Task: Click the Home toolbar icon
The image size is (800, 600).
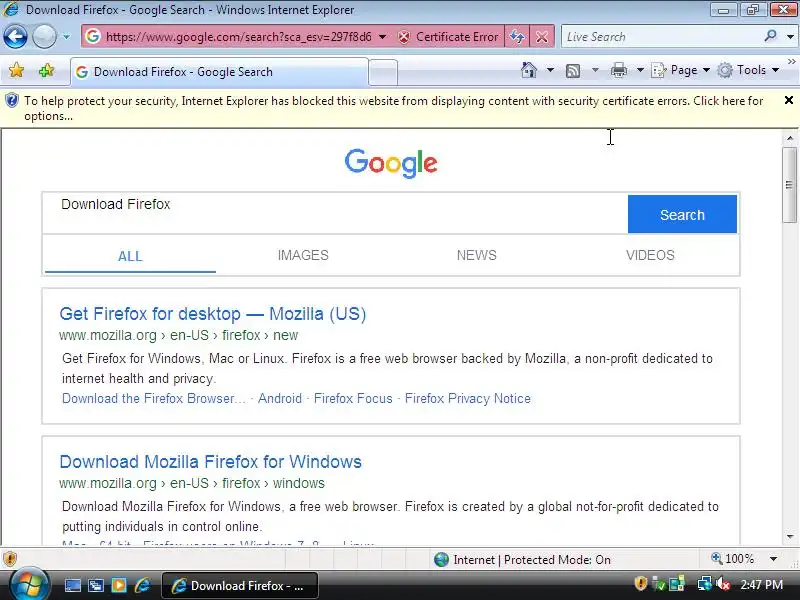Action: coord(529,70)
